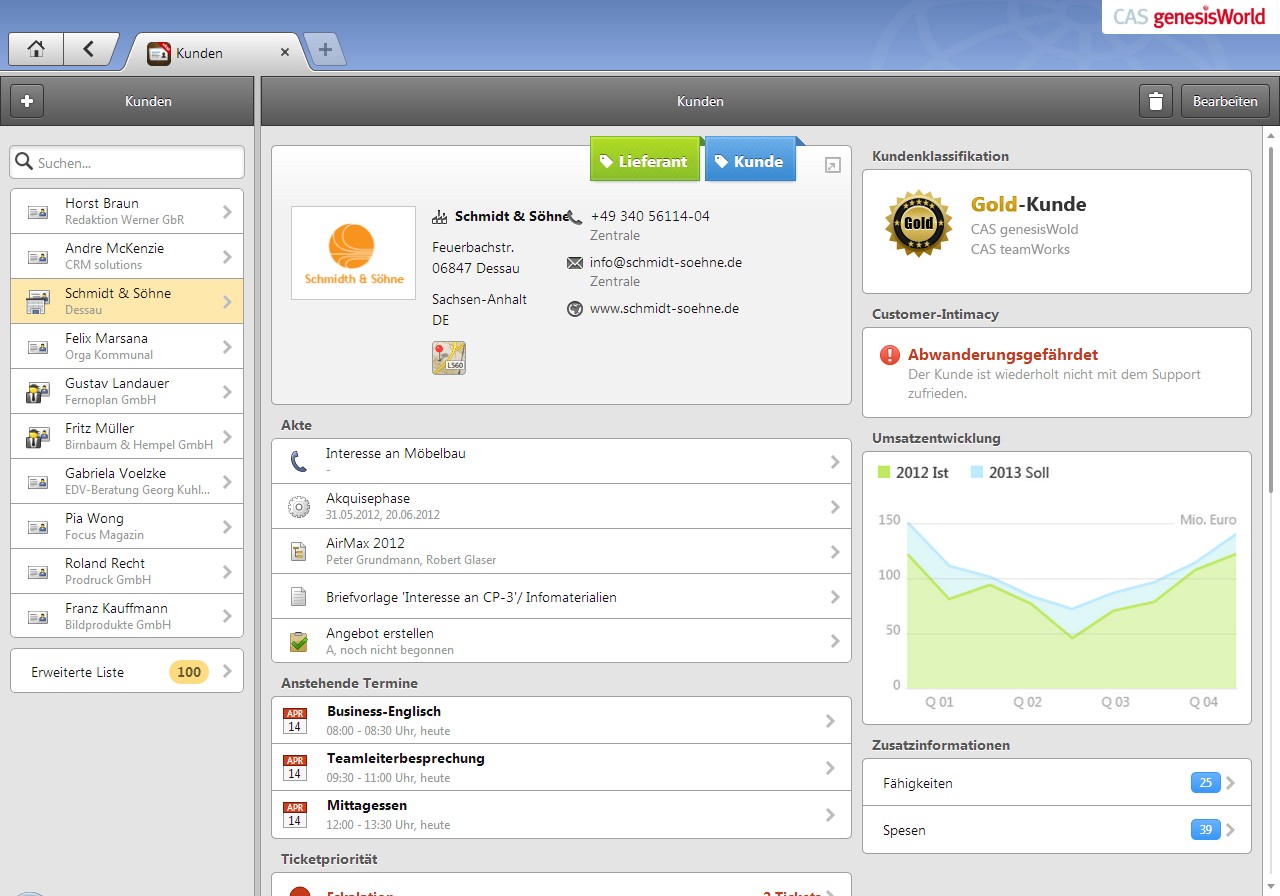Expand contact card with corner arrow icon

[832, 165]
